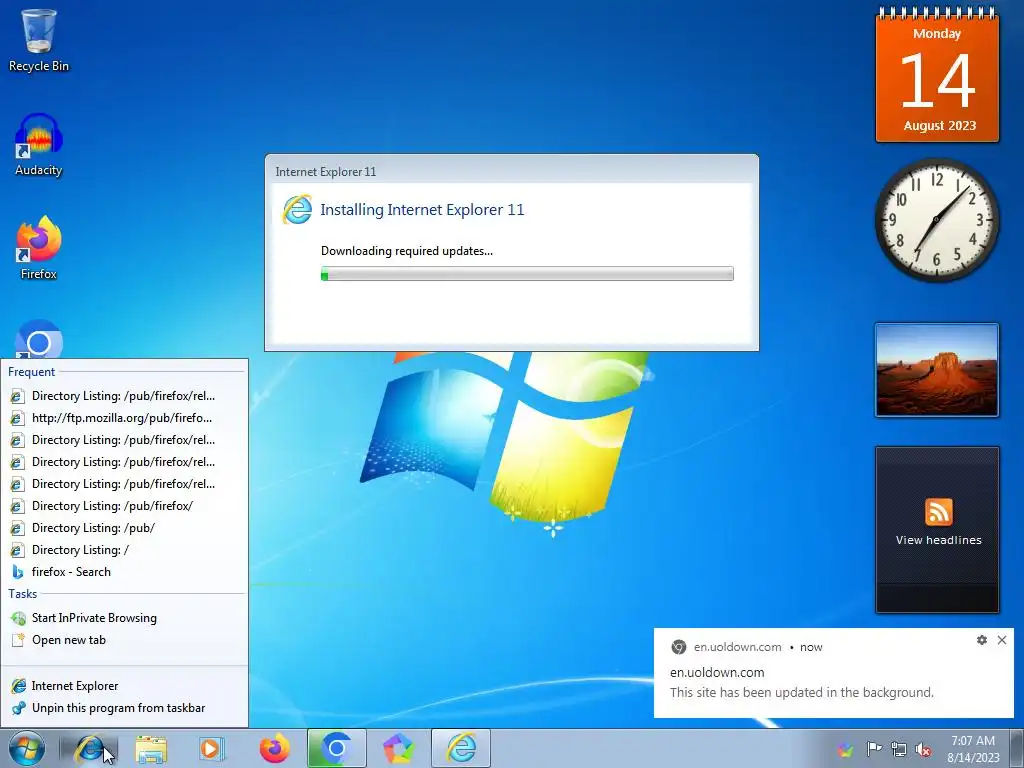Open 'firefox - Search' jump list entry
The height and width of the screenshot is (768, 1024).
124,571
